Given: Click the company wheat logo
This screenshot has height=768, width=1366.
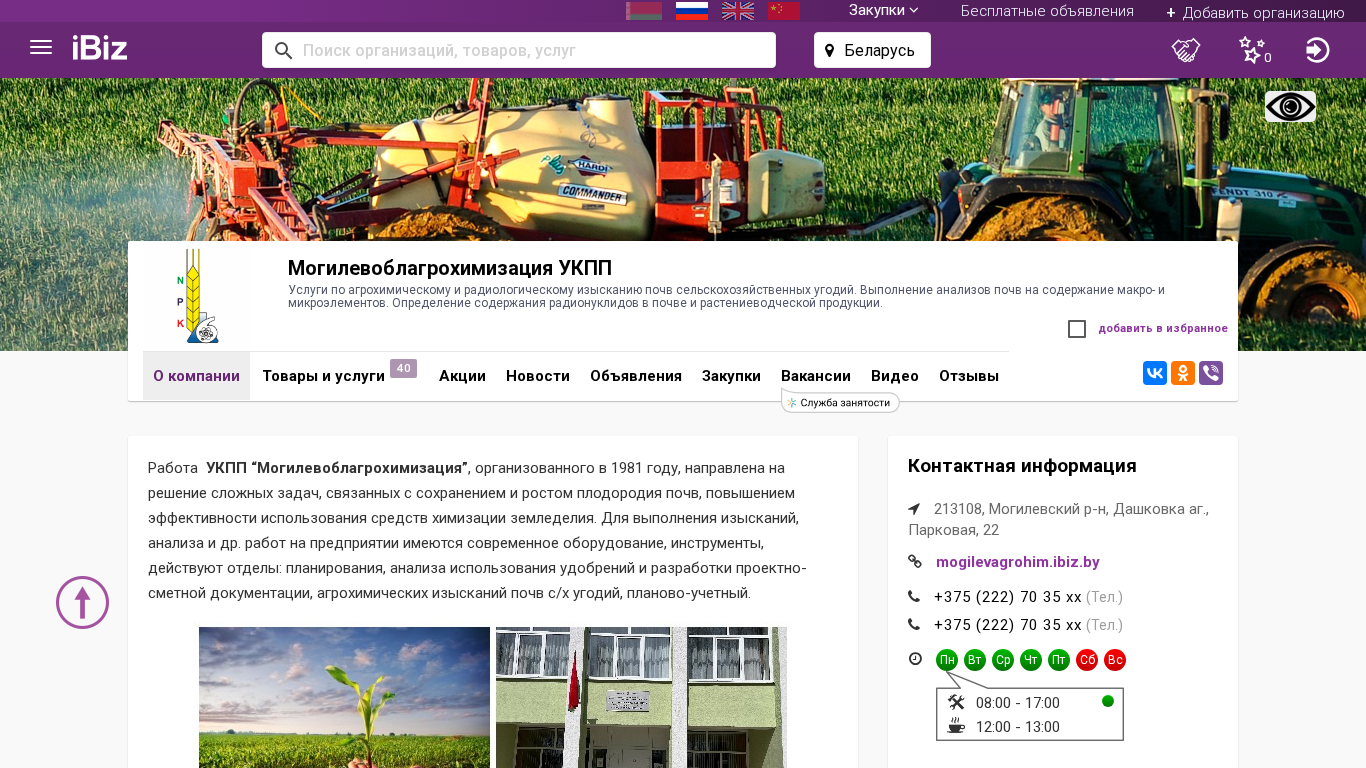Looking at the screenshot, I should pyautogui.click(x=197, y=296).
